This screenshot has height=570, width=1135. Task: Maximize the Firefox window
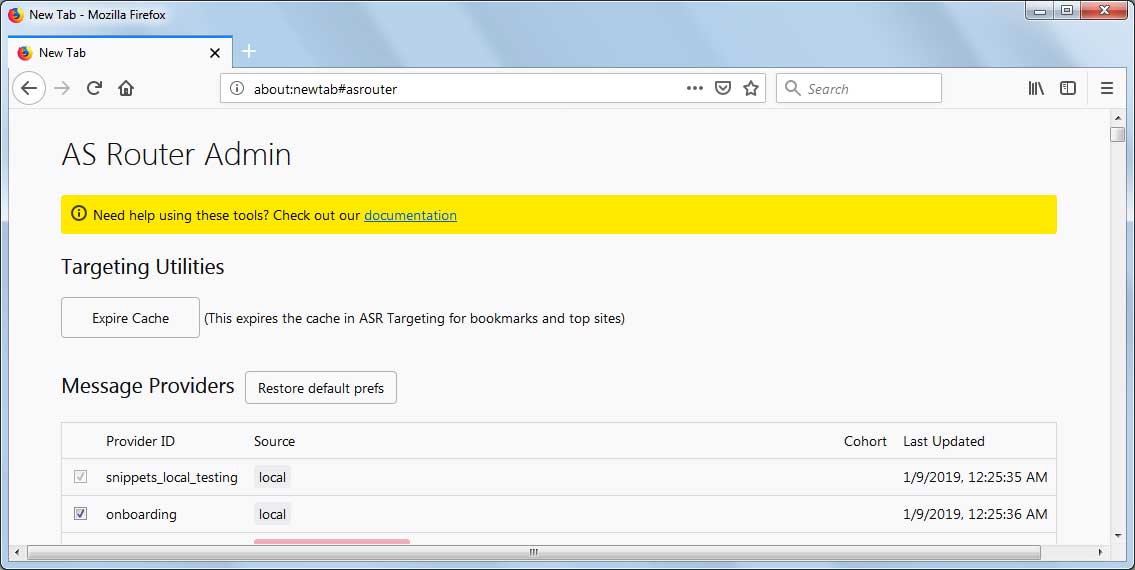(1067, 11)
